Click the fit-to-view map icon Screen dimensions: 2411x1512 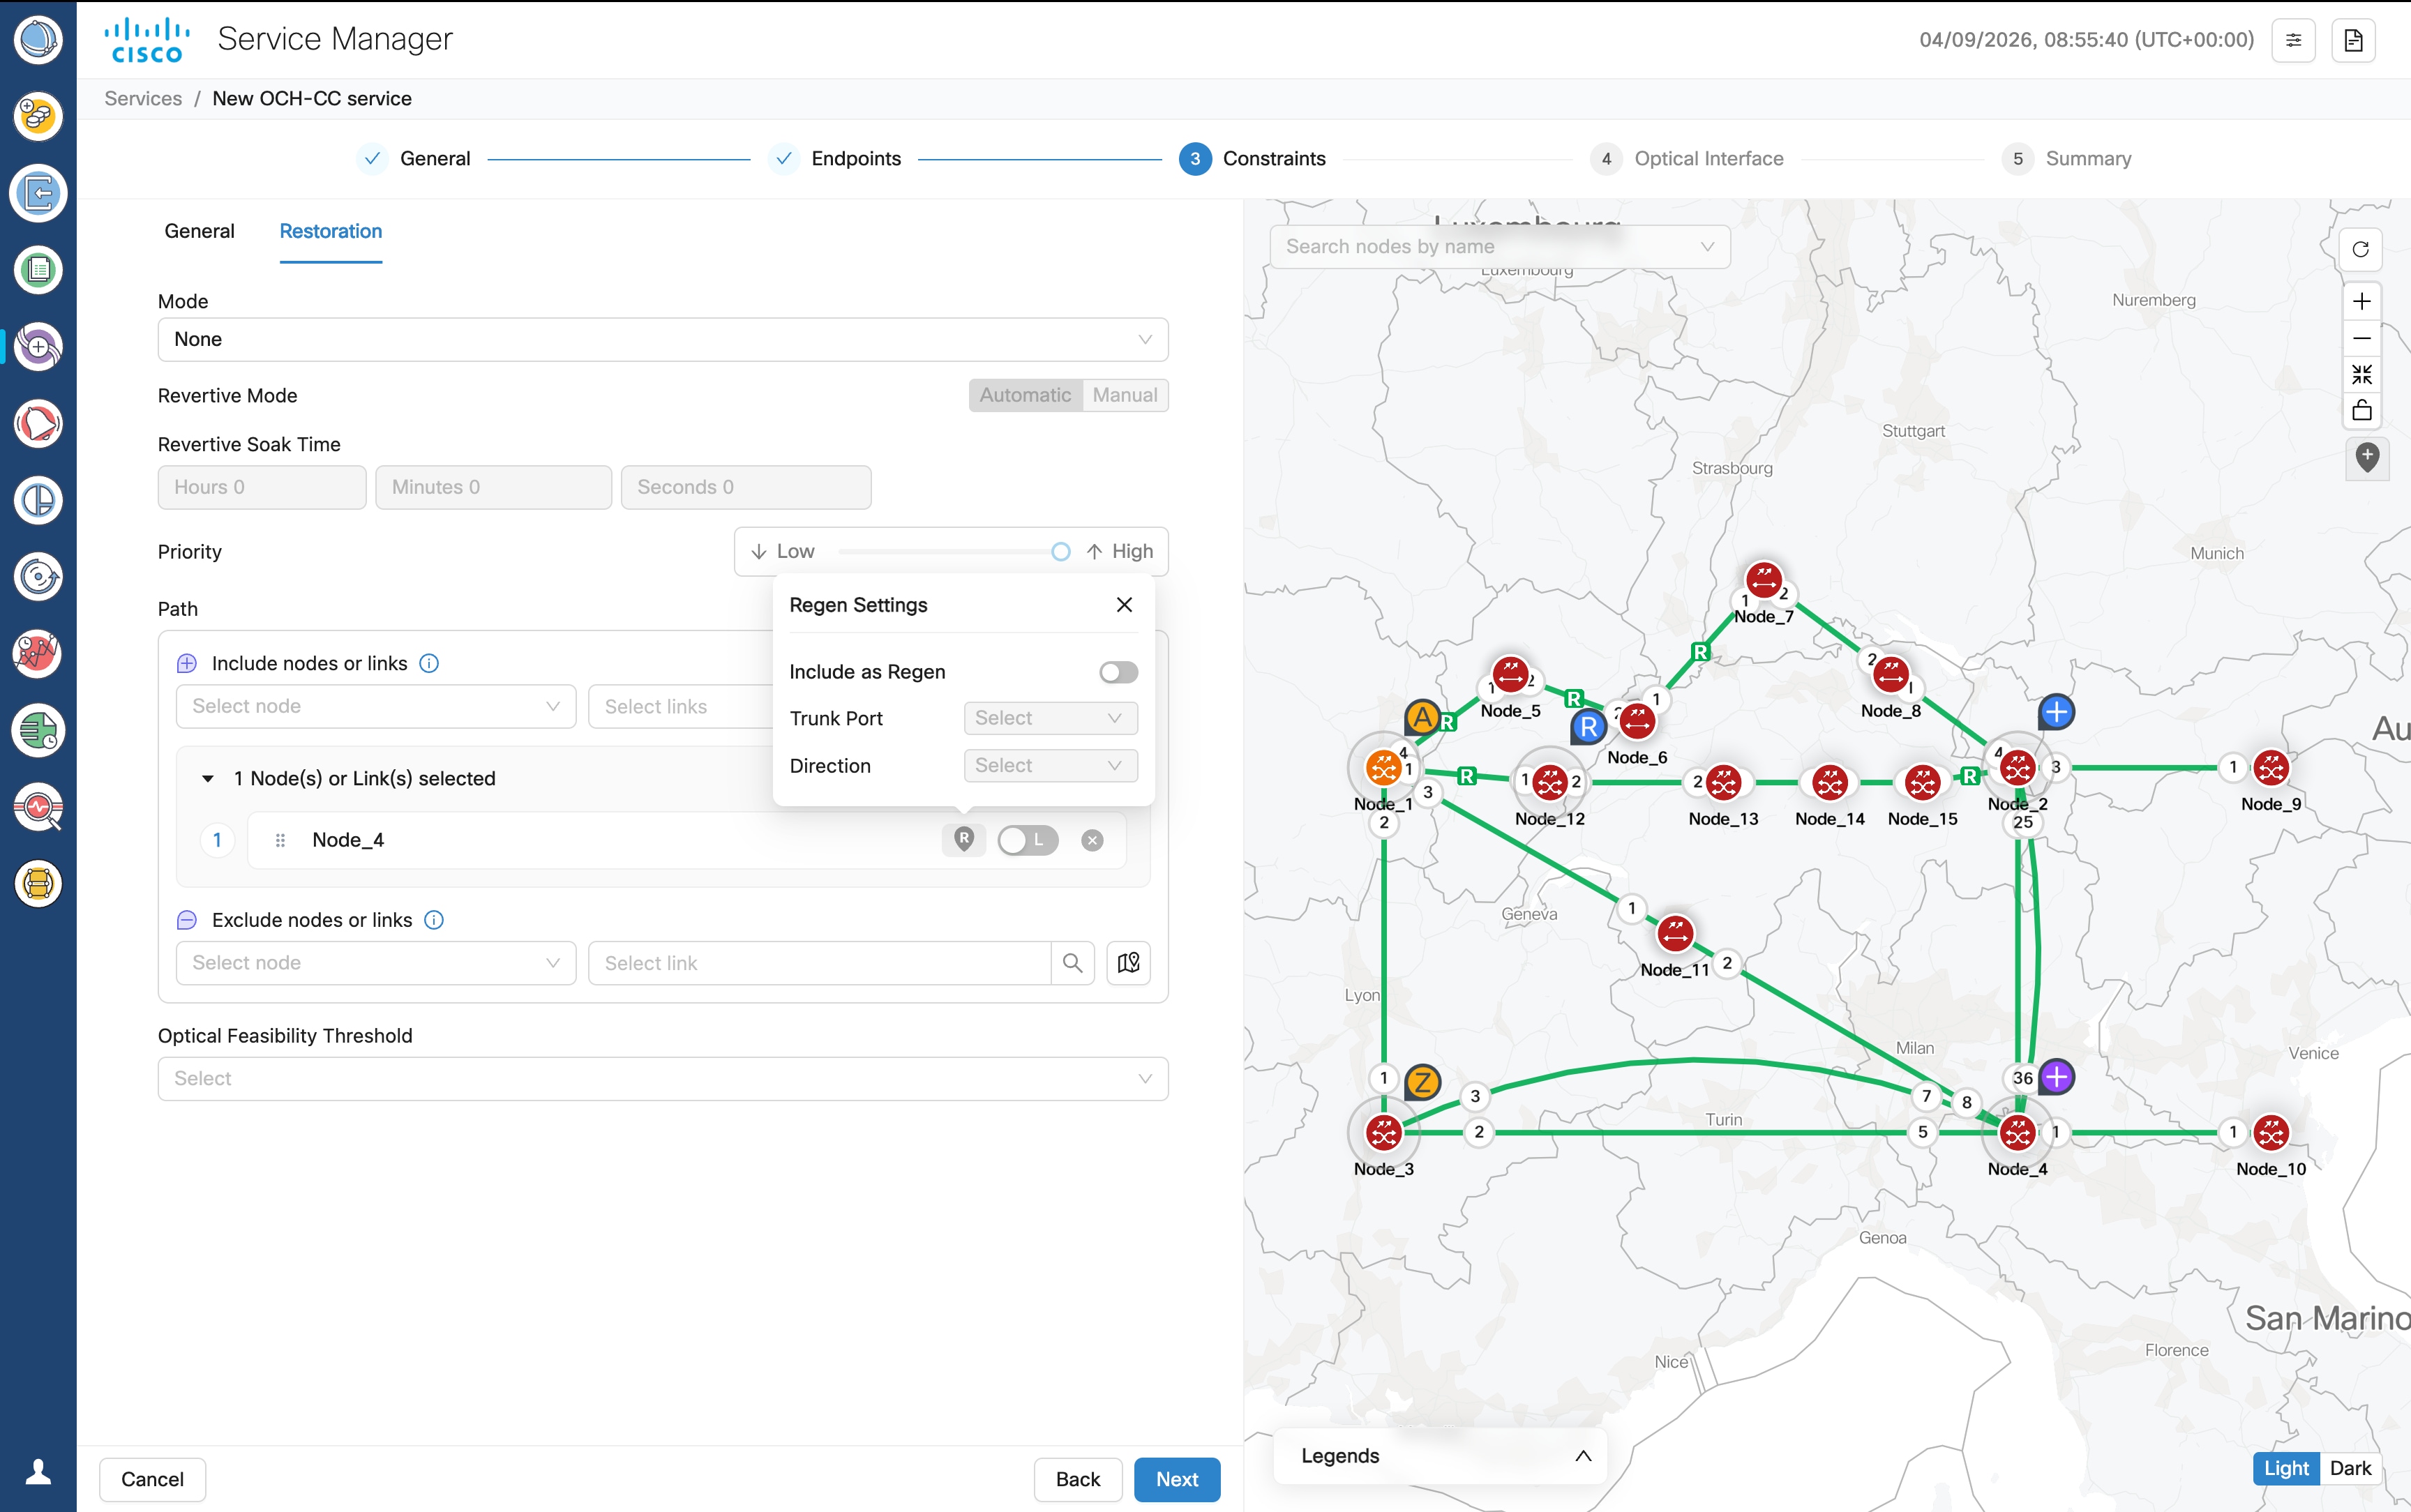2361,374
